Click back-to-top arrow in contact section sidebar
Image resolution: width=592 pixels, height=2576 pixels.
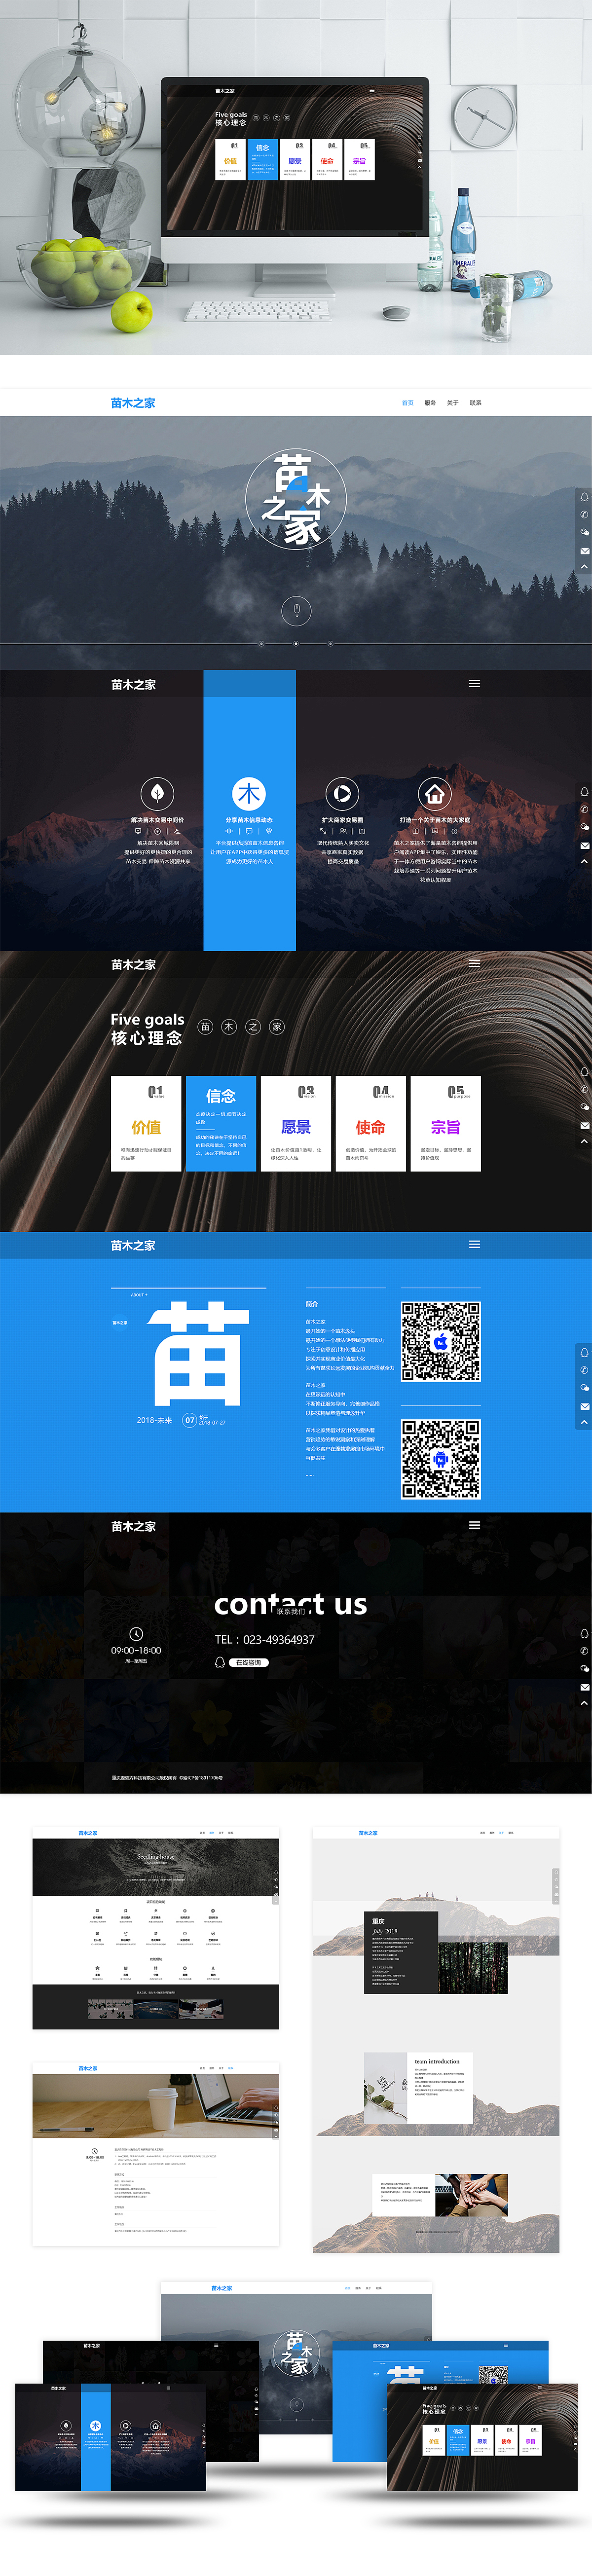tap(585, 1704)
